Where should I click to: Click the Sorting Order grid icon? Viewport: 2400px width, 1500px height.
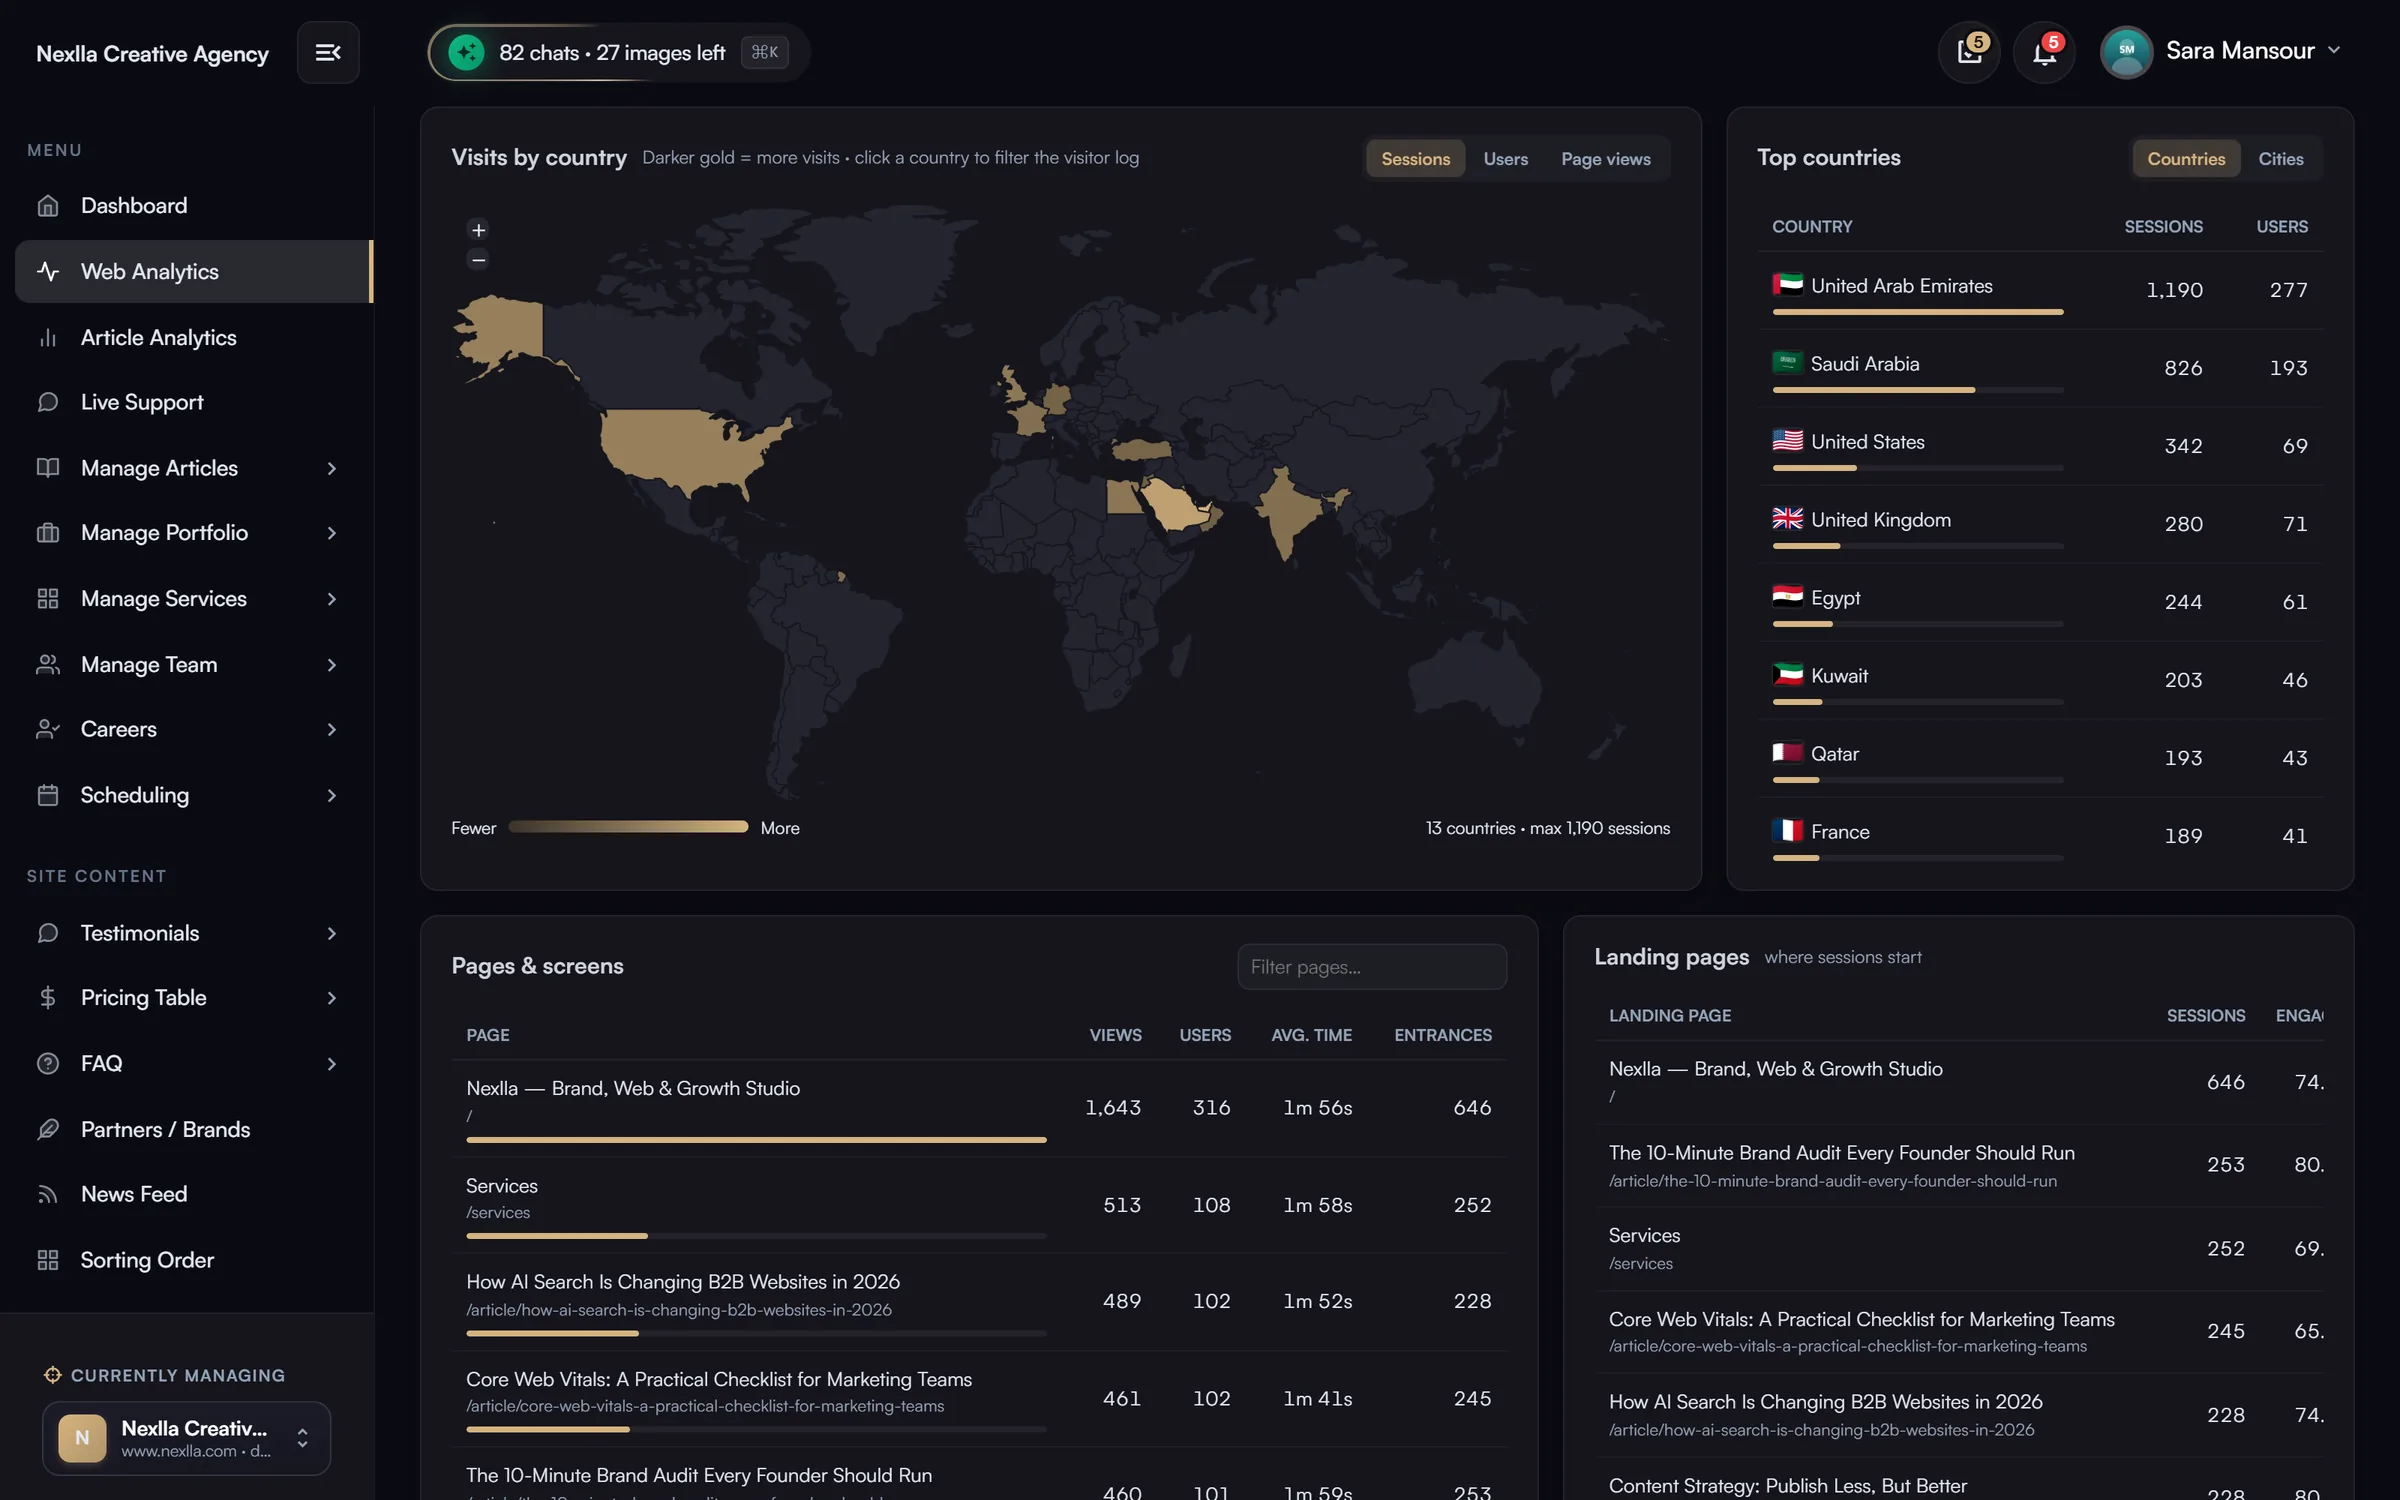point(48,1260)
